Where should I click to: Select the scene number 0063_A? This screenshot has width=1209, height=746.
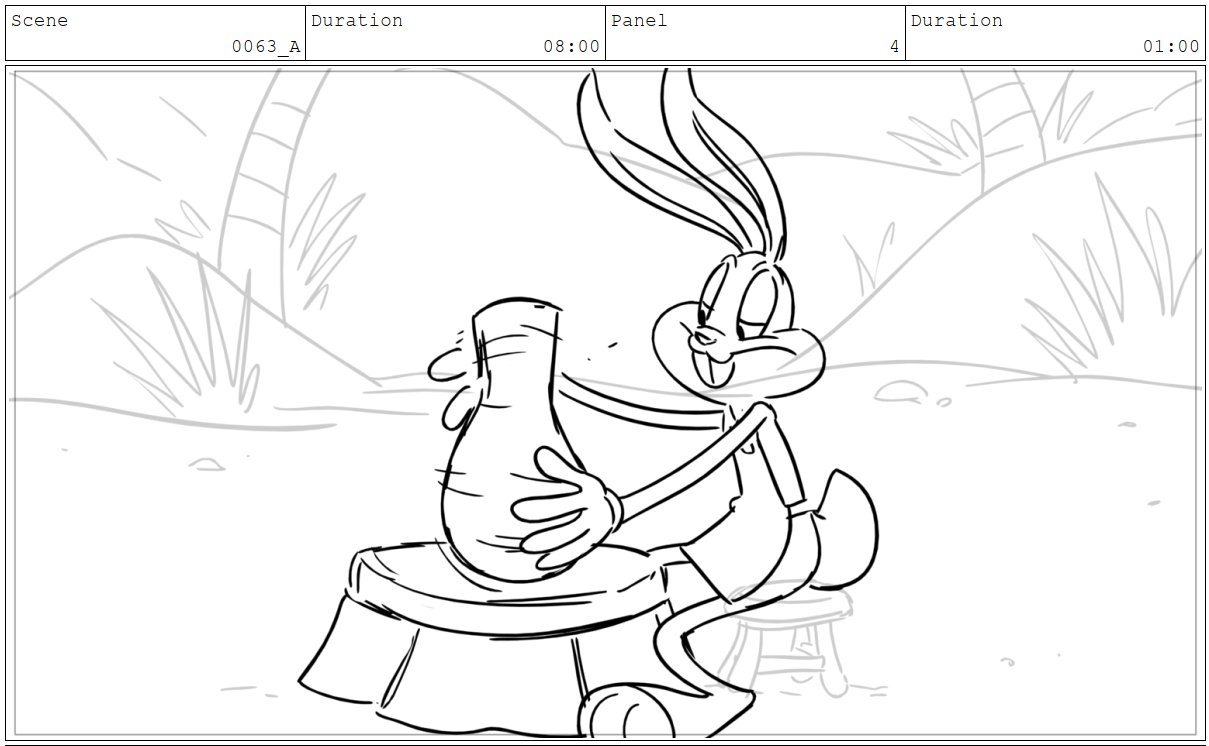[x=266, y=46]
